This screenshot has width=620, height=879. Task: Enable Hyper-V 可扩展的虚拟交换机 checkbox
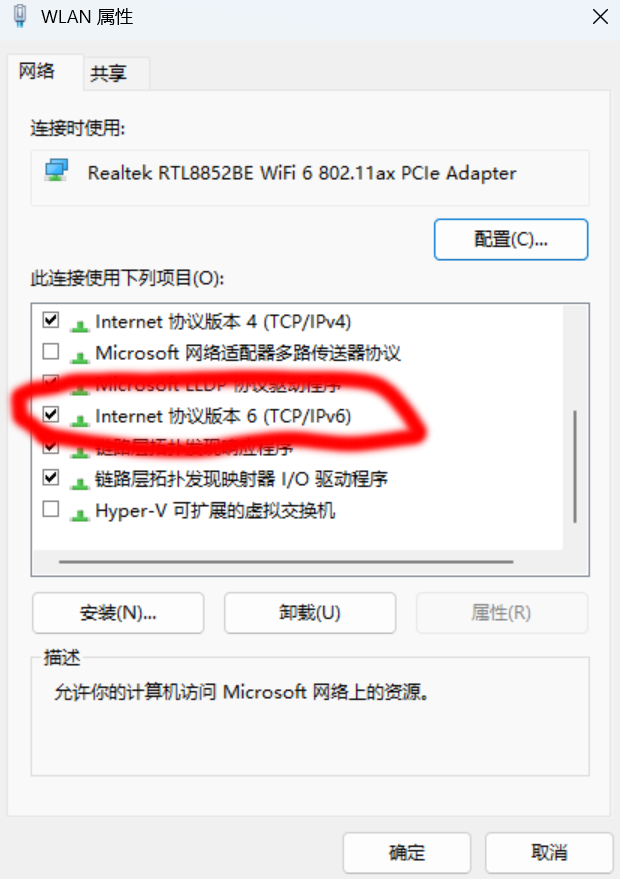tap(51, 508)
